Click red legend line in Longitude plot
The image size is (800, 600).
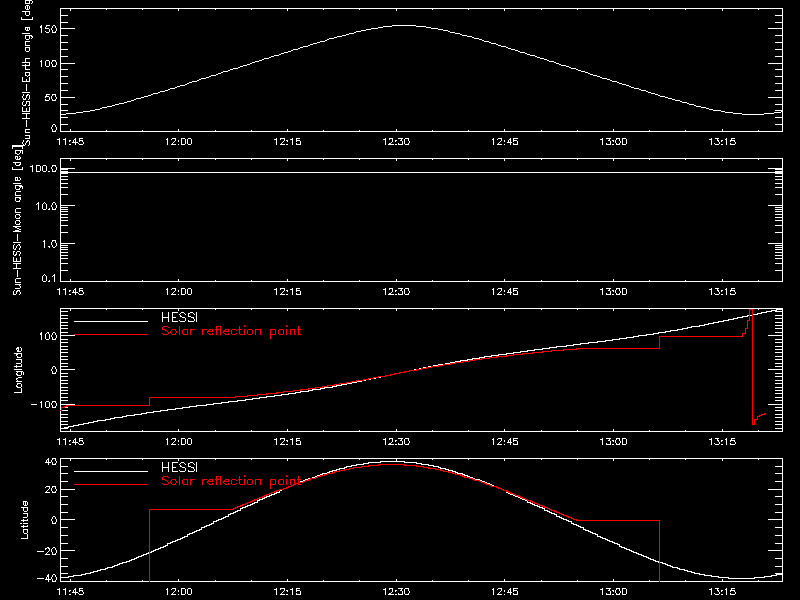click(111, 335)
